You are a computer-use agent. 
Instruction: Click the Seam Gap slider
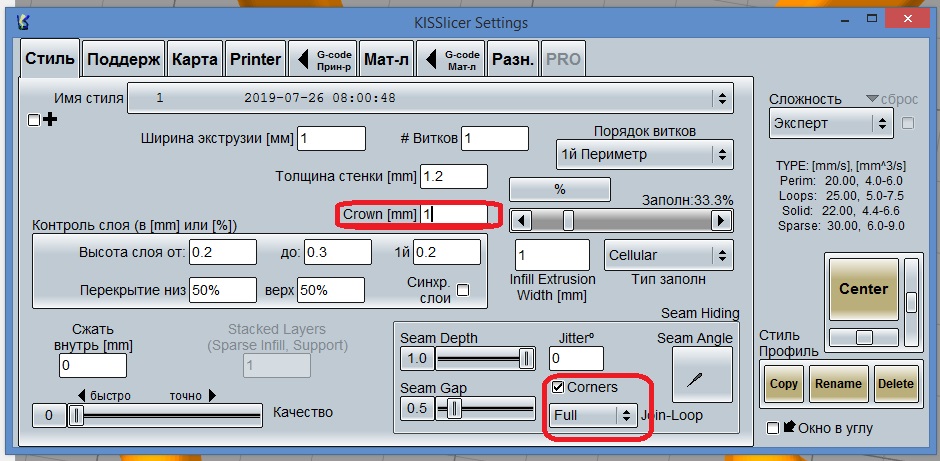tap(485, 409)
